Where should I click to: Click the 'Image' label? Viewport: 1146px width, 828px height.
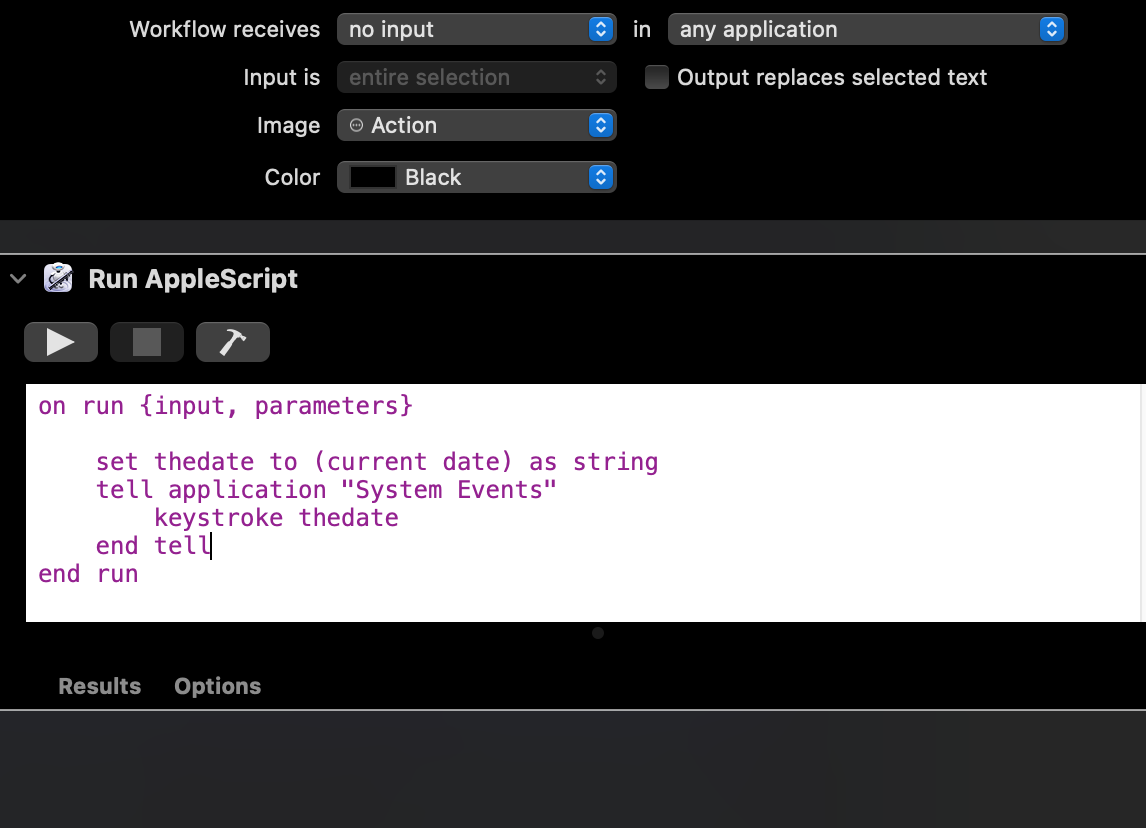(288, 126)
